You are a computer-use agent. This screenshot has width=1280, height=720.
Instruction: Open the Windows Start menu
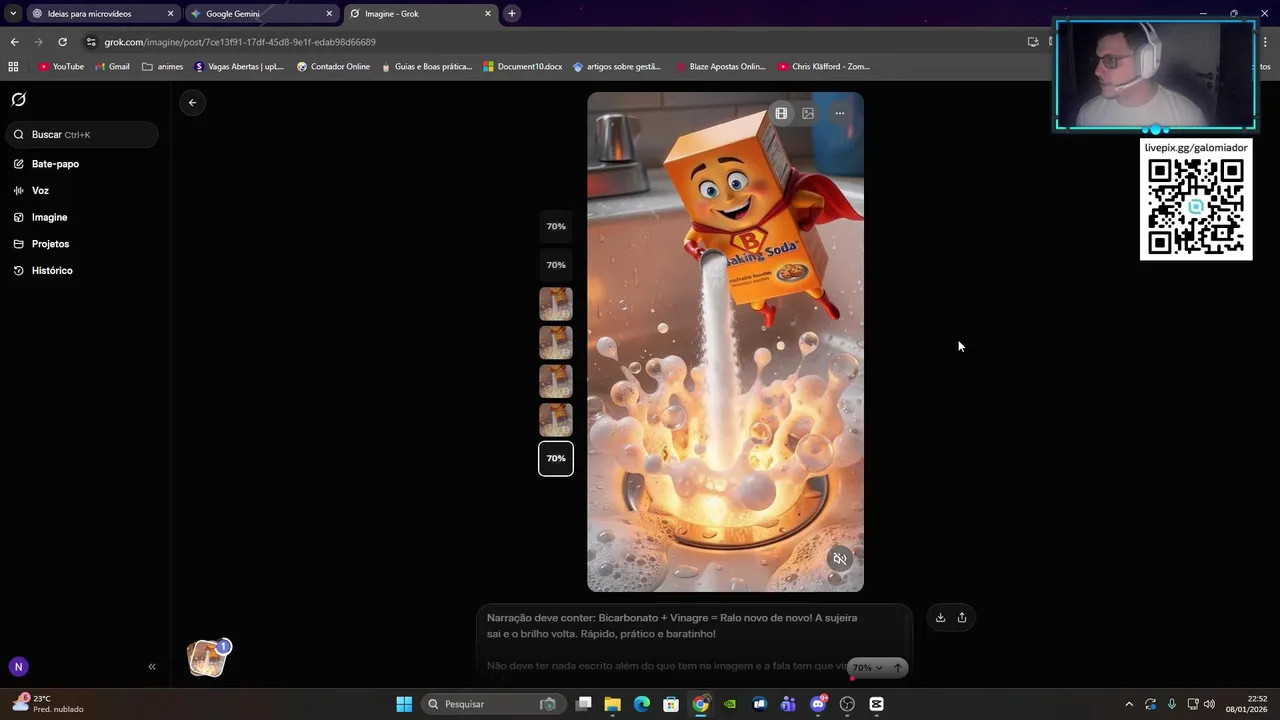coord(404,704)
